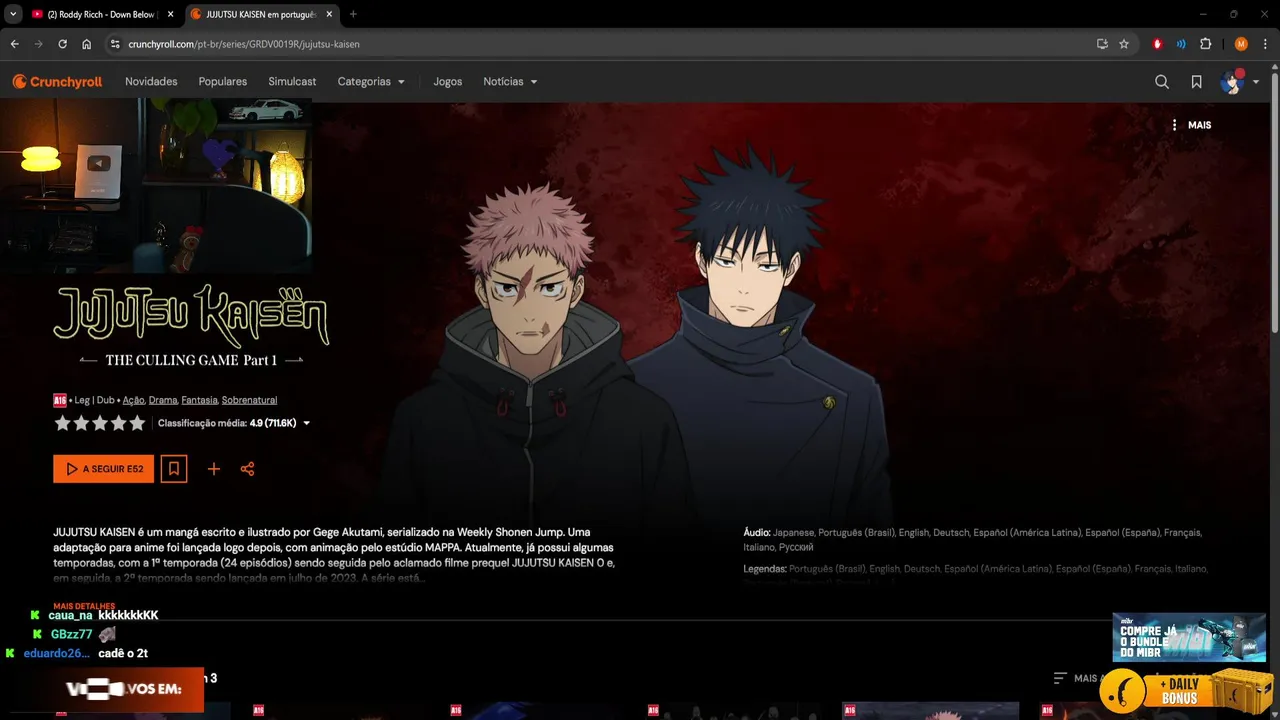Screen dimensions: 1280x720
Task: Open the Sobrenatural genre link
Action: tap(249, 400)
